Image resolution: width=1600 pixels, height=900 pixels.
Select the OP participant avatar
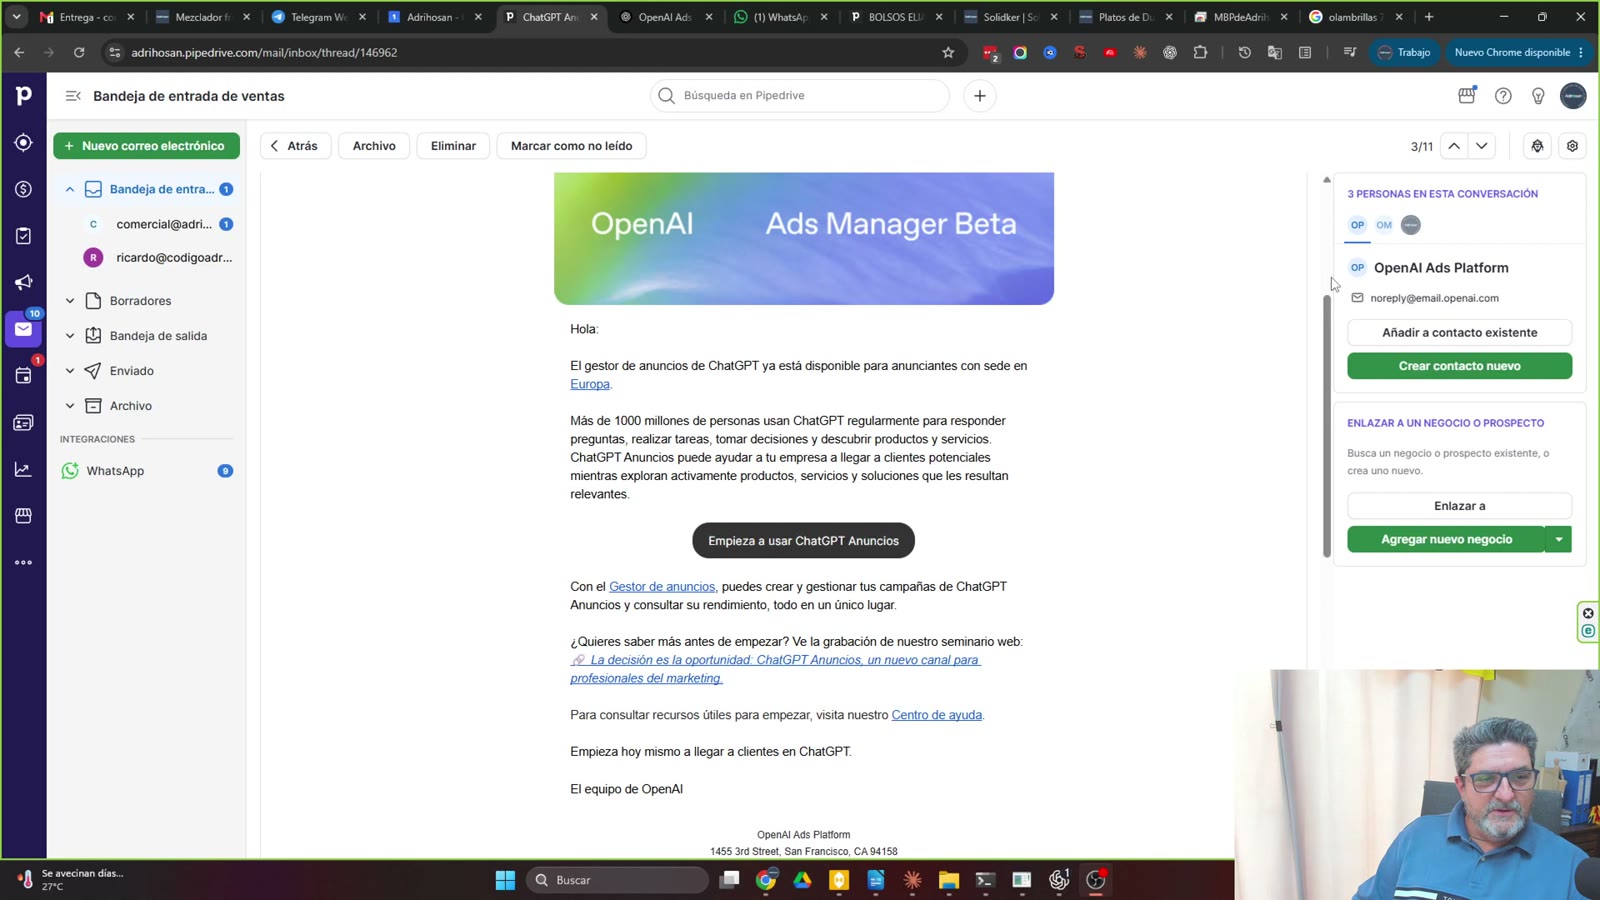coord(1357,225)
